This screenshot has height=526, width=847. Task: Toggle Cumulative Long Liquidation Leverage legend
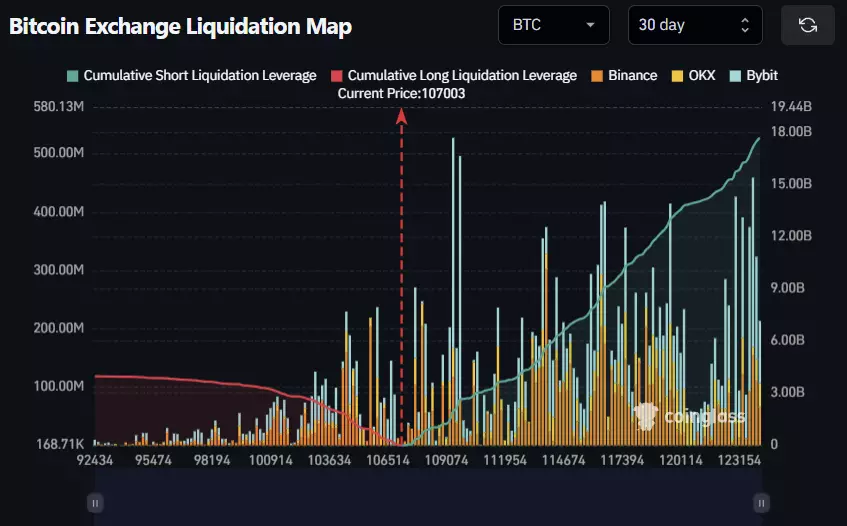tap(461, 75)
